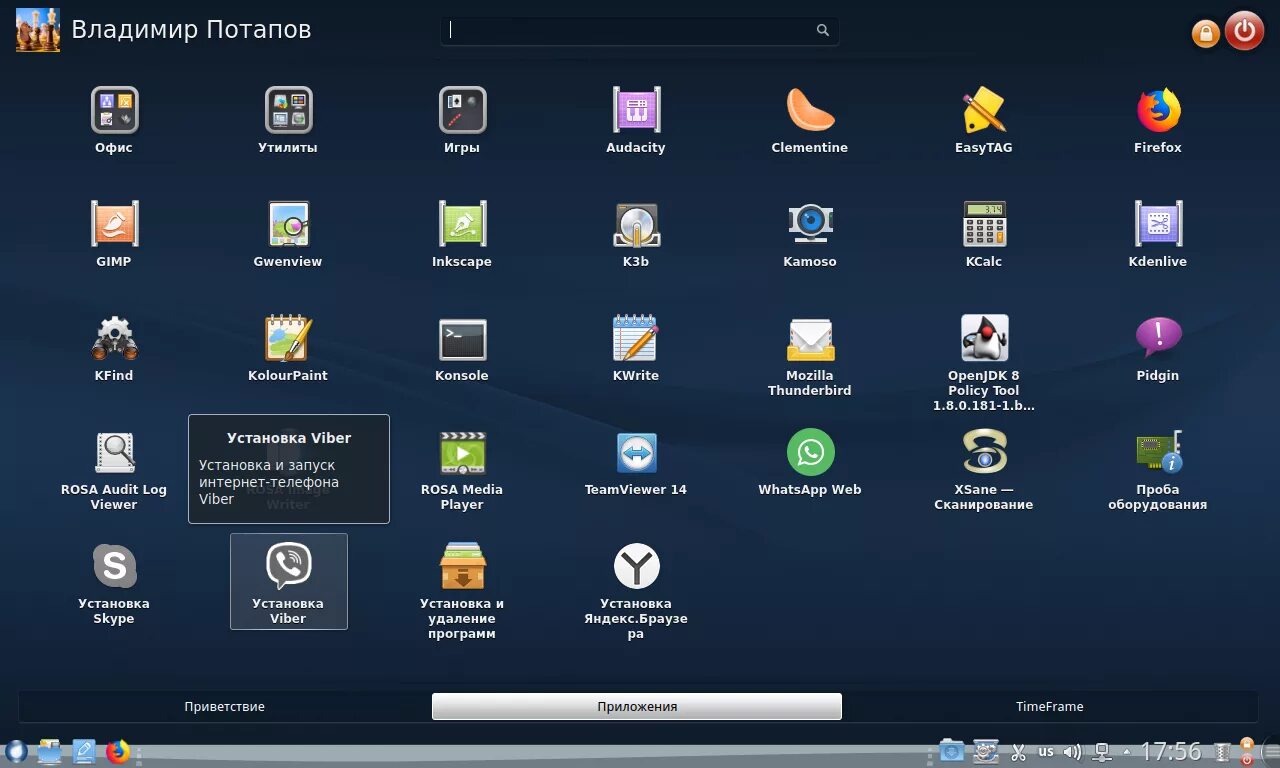Open Установка и удаление программ

(x=462, y=590)
